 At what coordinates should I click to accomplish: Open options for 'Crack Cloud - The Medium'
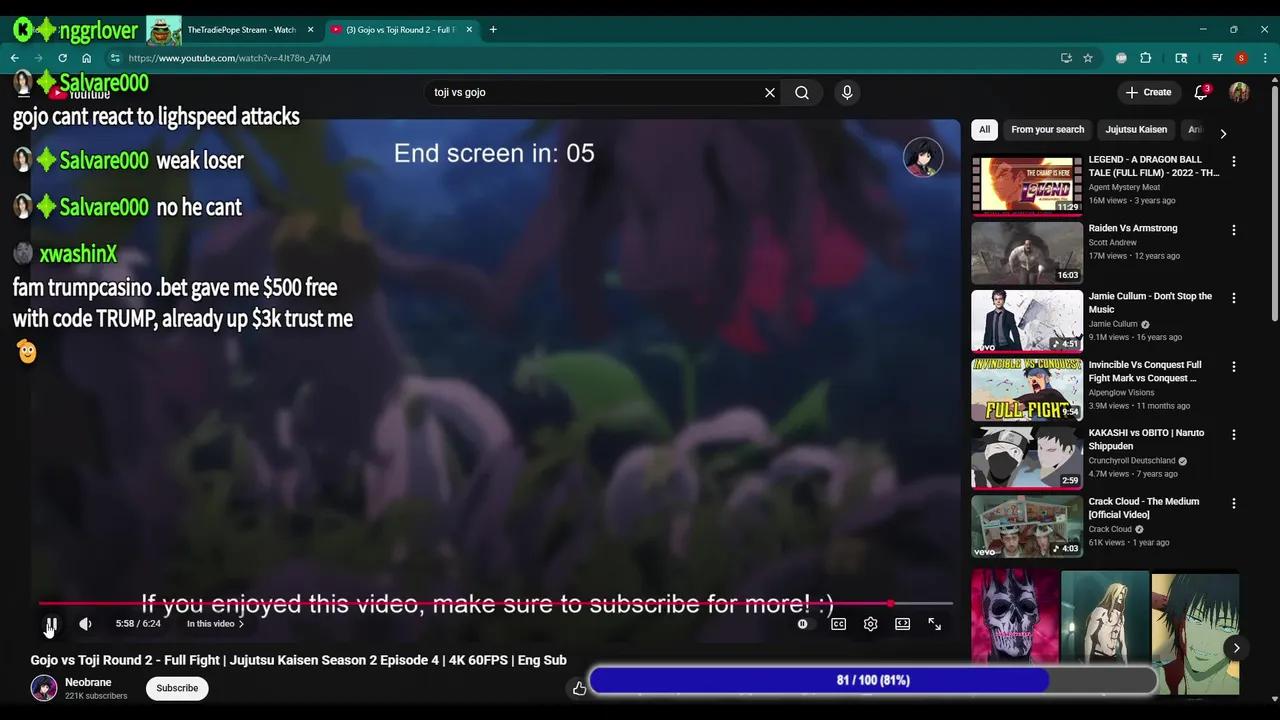pyautogui.click(x=1234, y=503)
